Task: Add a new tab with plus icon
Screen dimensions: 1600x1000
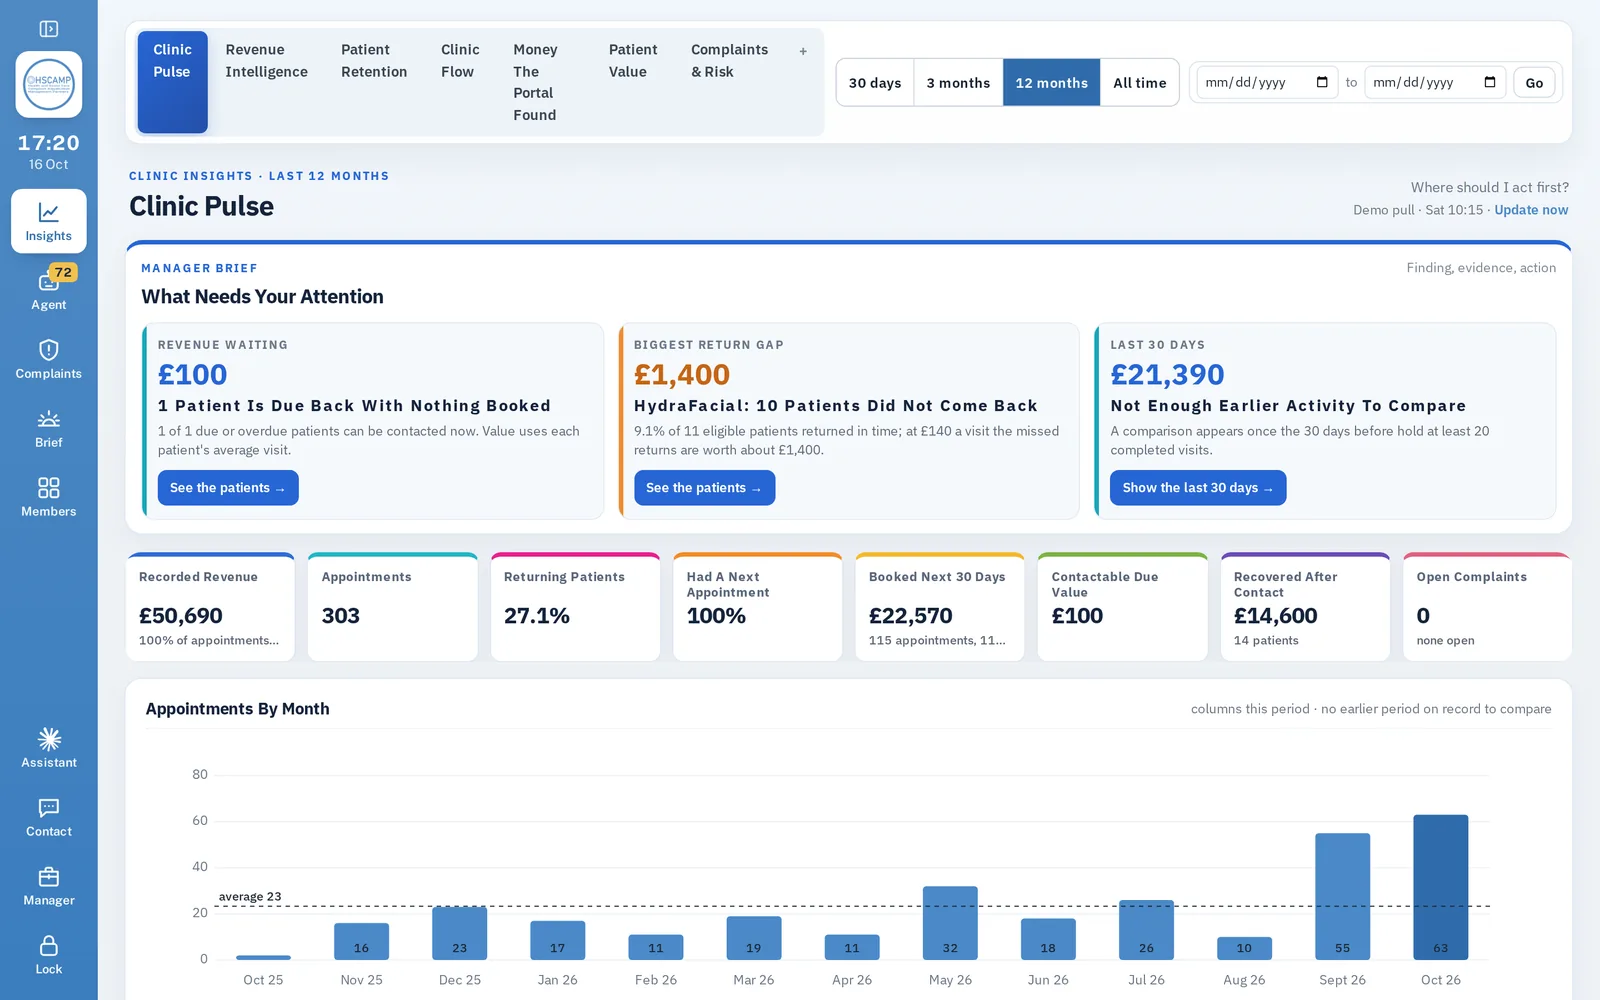Action: [803, 51]
